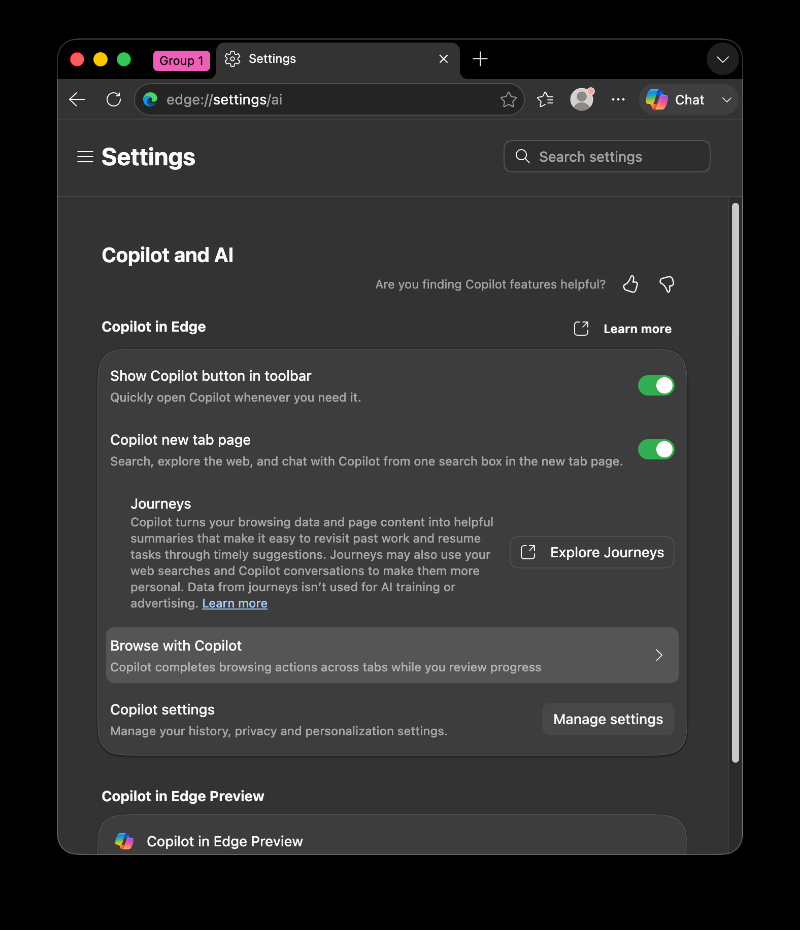Give thumbs up for Copilot features
Image resolution: width=800 pixels, height=930 pixels.
630,284
